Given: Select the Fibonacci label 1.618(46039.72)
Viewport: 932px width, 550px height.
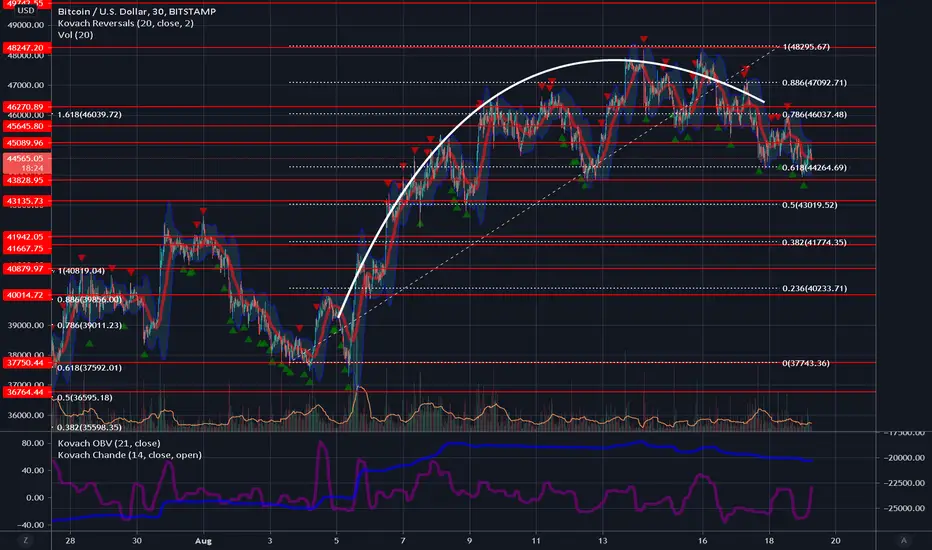Looking at the screenshot, I should 90,114.
